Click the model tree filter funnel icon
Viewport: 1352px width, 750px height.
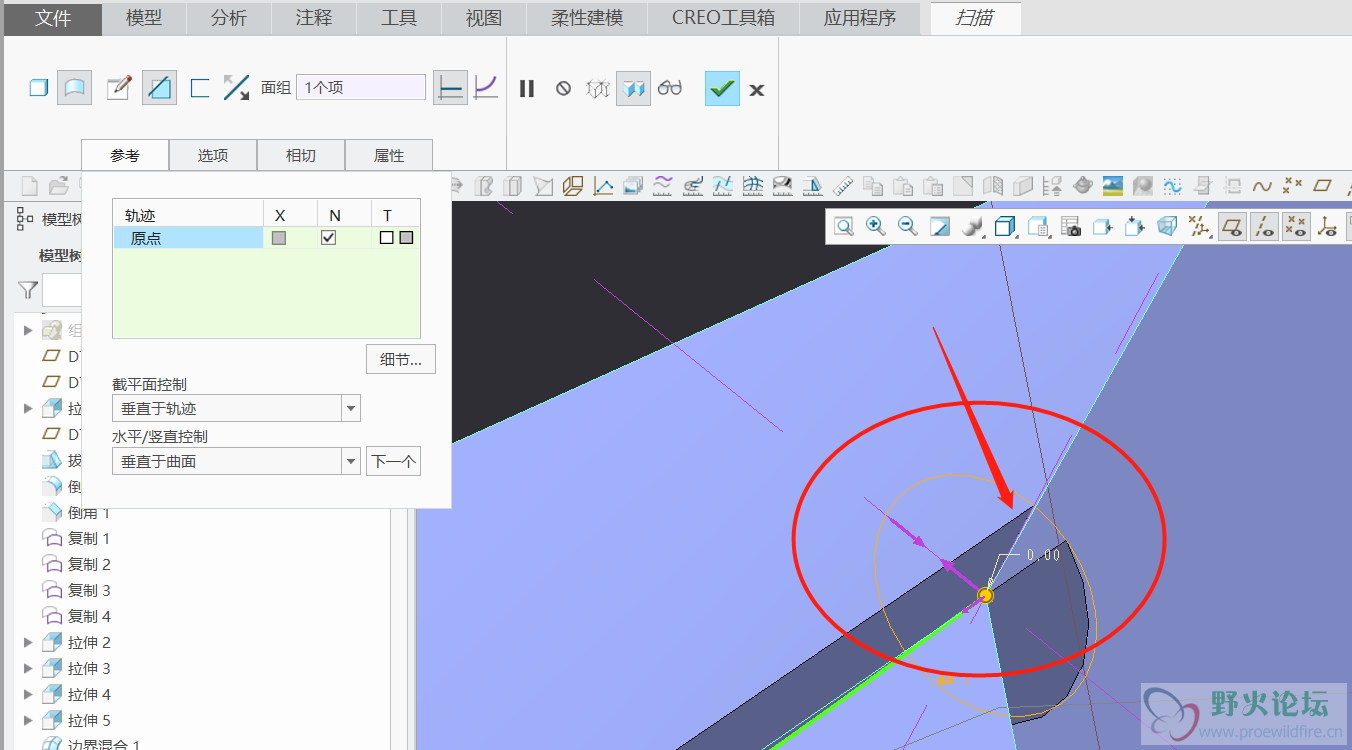(28, 290)
